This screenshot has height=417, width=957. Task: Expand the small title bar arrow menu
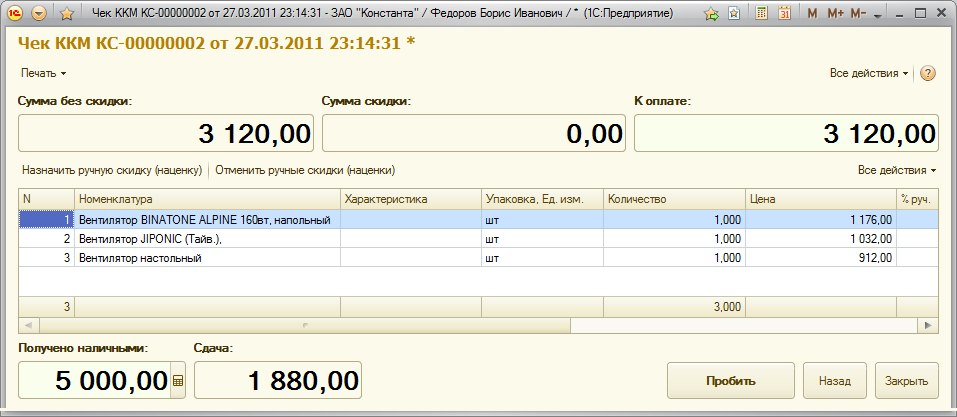click(878, 16)
